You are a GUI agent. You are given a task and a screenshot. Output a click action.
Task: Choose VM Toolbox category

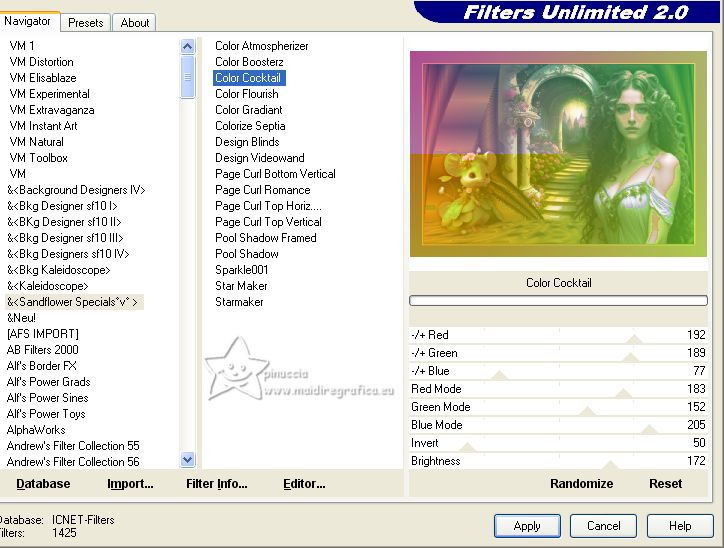coord(38,158)
